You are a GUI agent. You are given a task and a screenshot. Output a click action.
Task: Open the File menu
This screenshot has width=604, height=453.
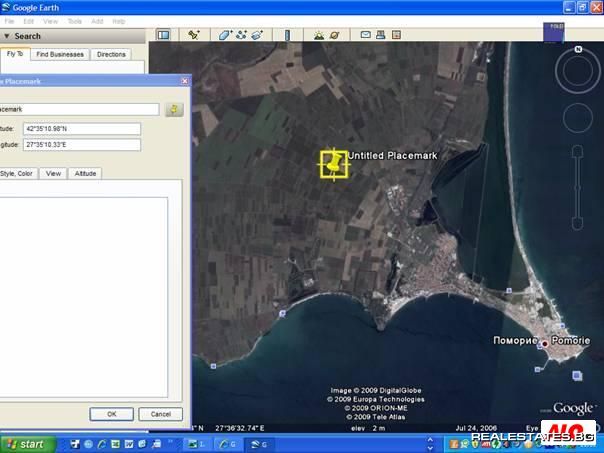click(x=9, y=21)
